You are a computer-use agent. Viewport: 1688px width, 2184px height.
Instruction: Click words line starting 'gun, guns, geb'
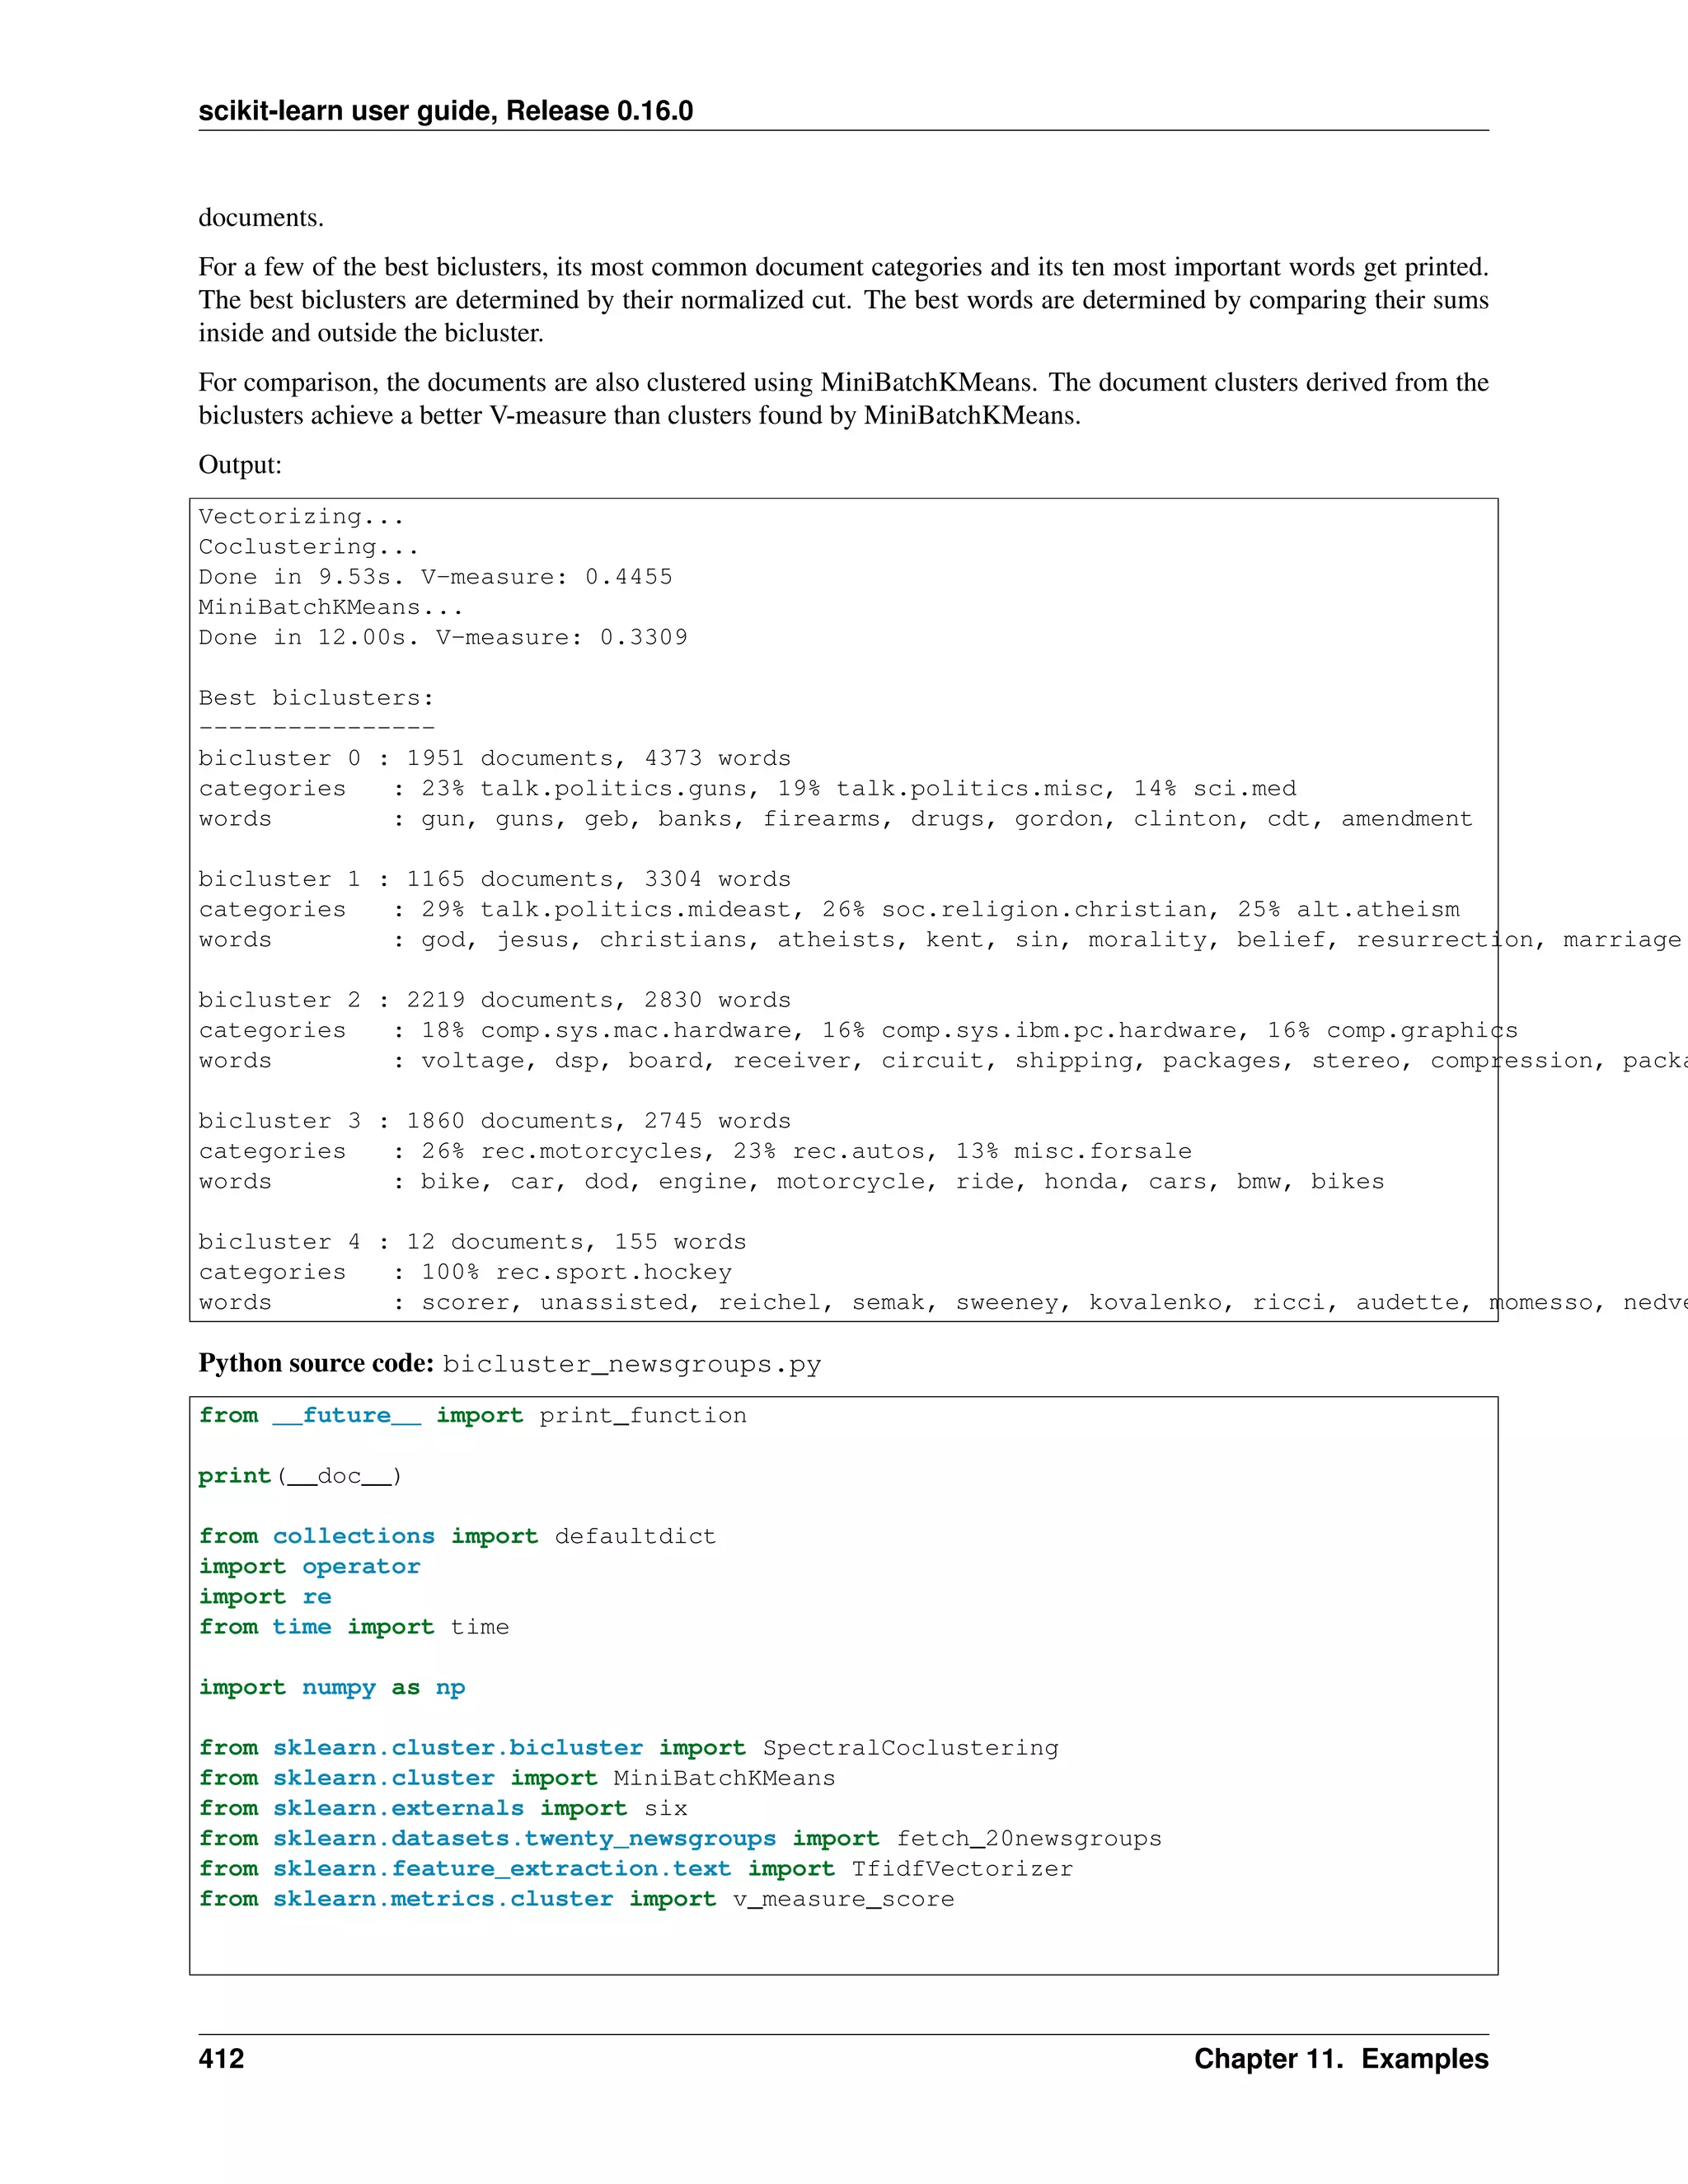pos(835,819)
